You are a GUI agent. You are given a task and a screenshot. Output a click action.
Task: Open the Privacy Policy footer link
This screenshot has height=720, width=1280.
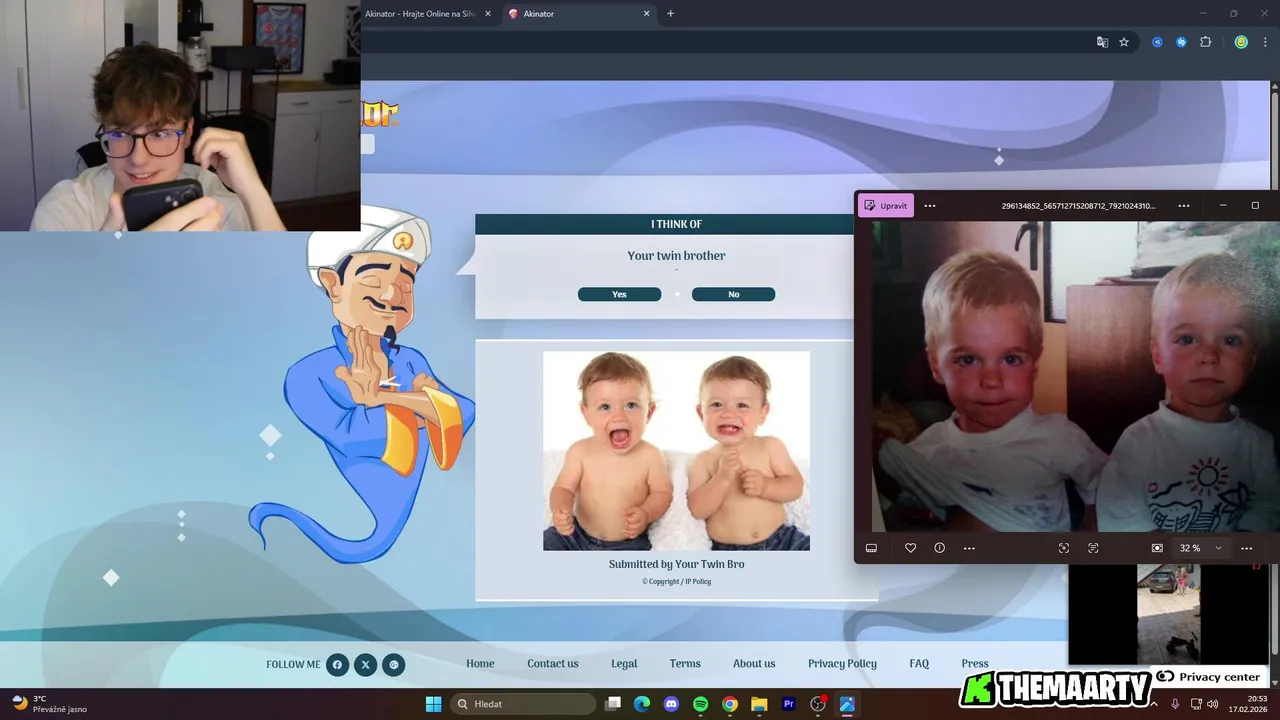point(842,664)
